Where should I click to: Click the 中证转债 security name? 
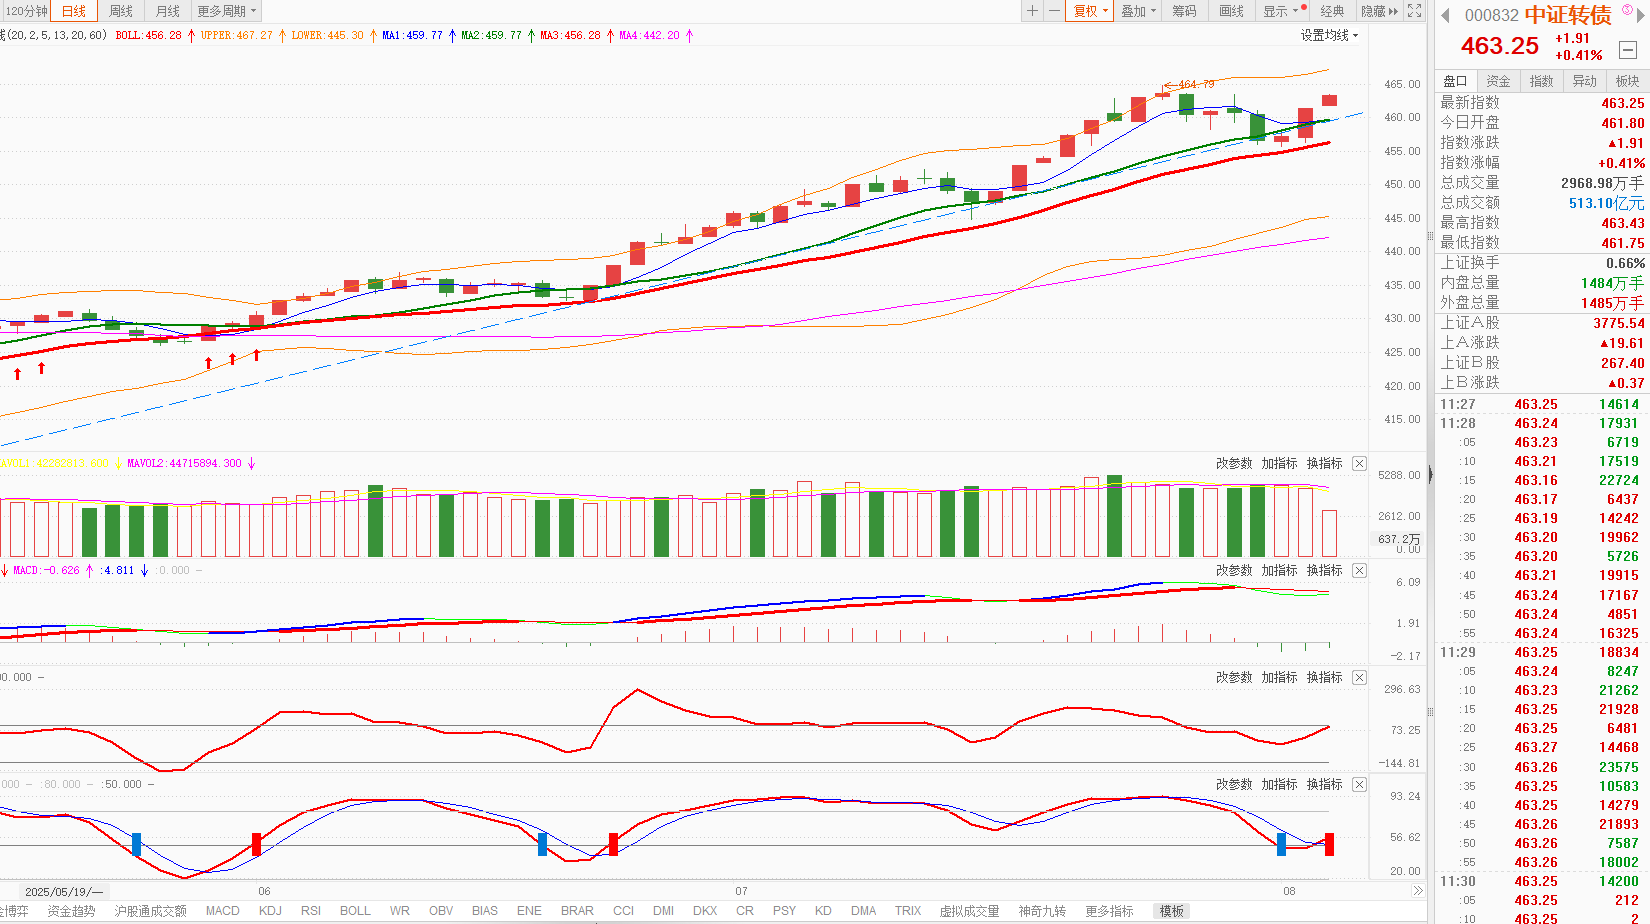coord(1568,15)
